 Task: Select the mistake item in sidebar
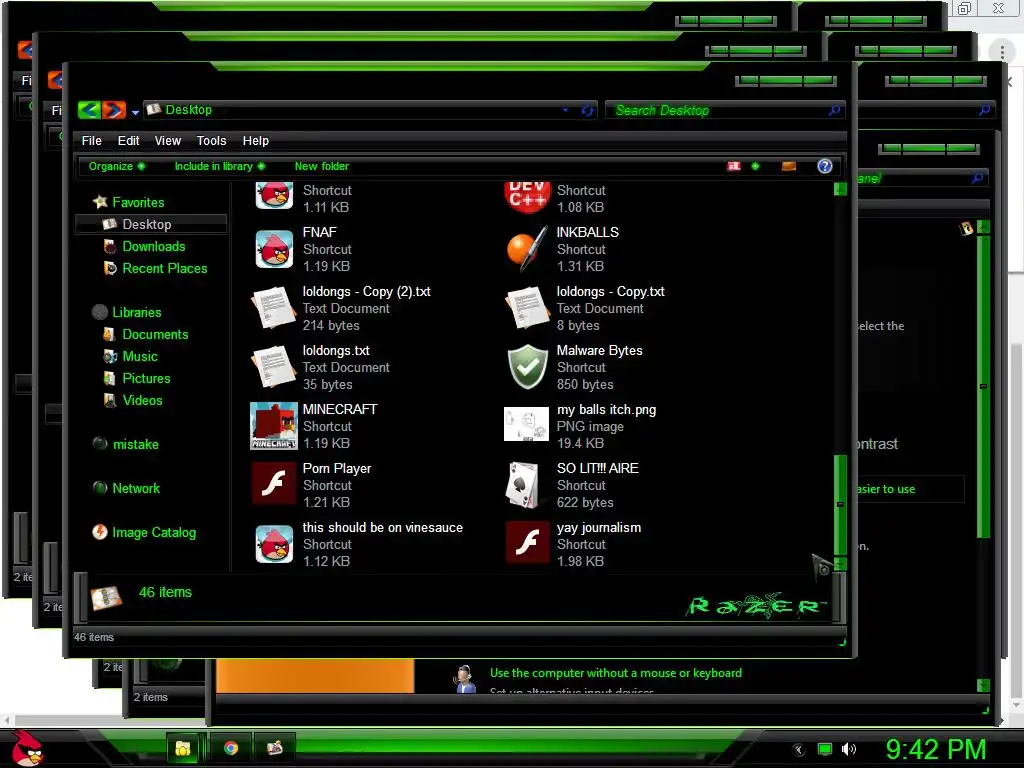coord(125,444)
